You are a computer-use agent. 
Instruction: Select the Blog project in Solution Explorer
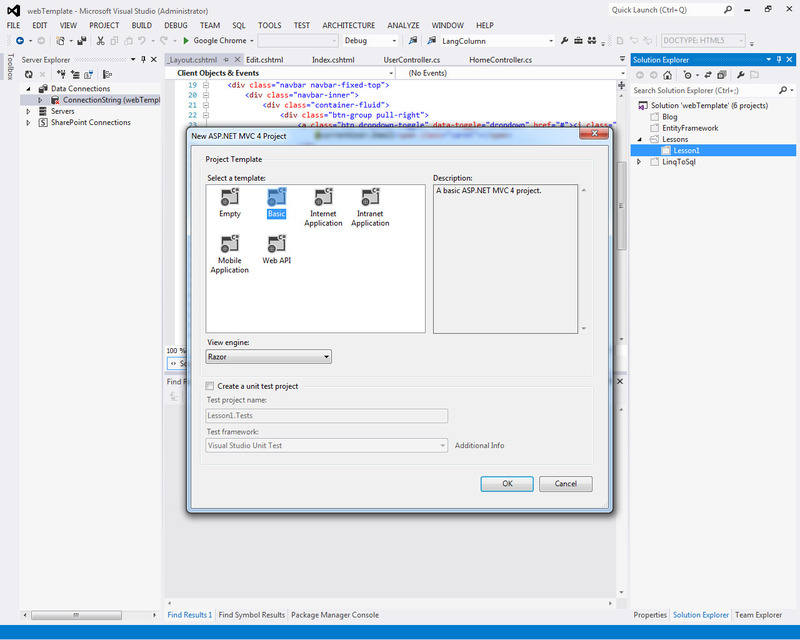coord(669,117)
